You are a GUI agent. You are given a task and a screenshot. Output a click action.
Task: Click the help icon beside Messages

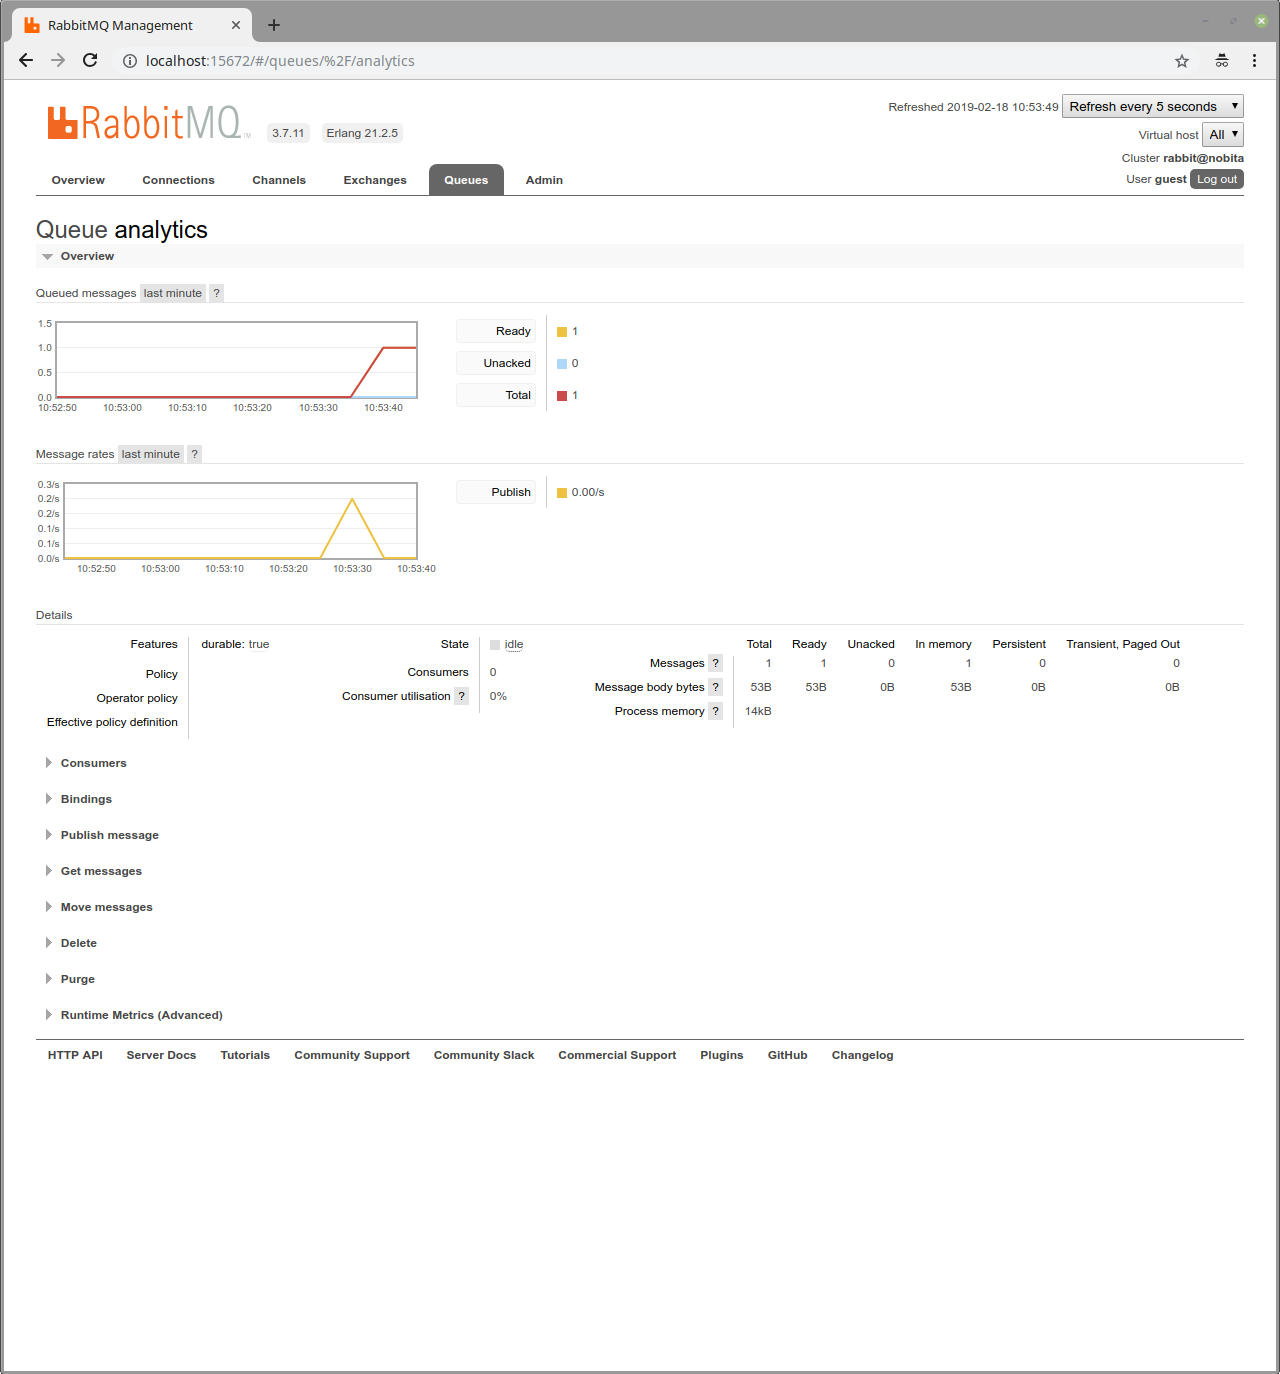coord(716,663)
